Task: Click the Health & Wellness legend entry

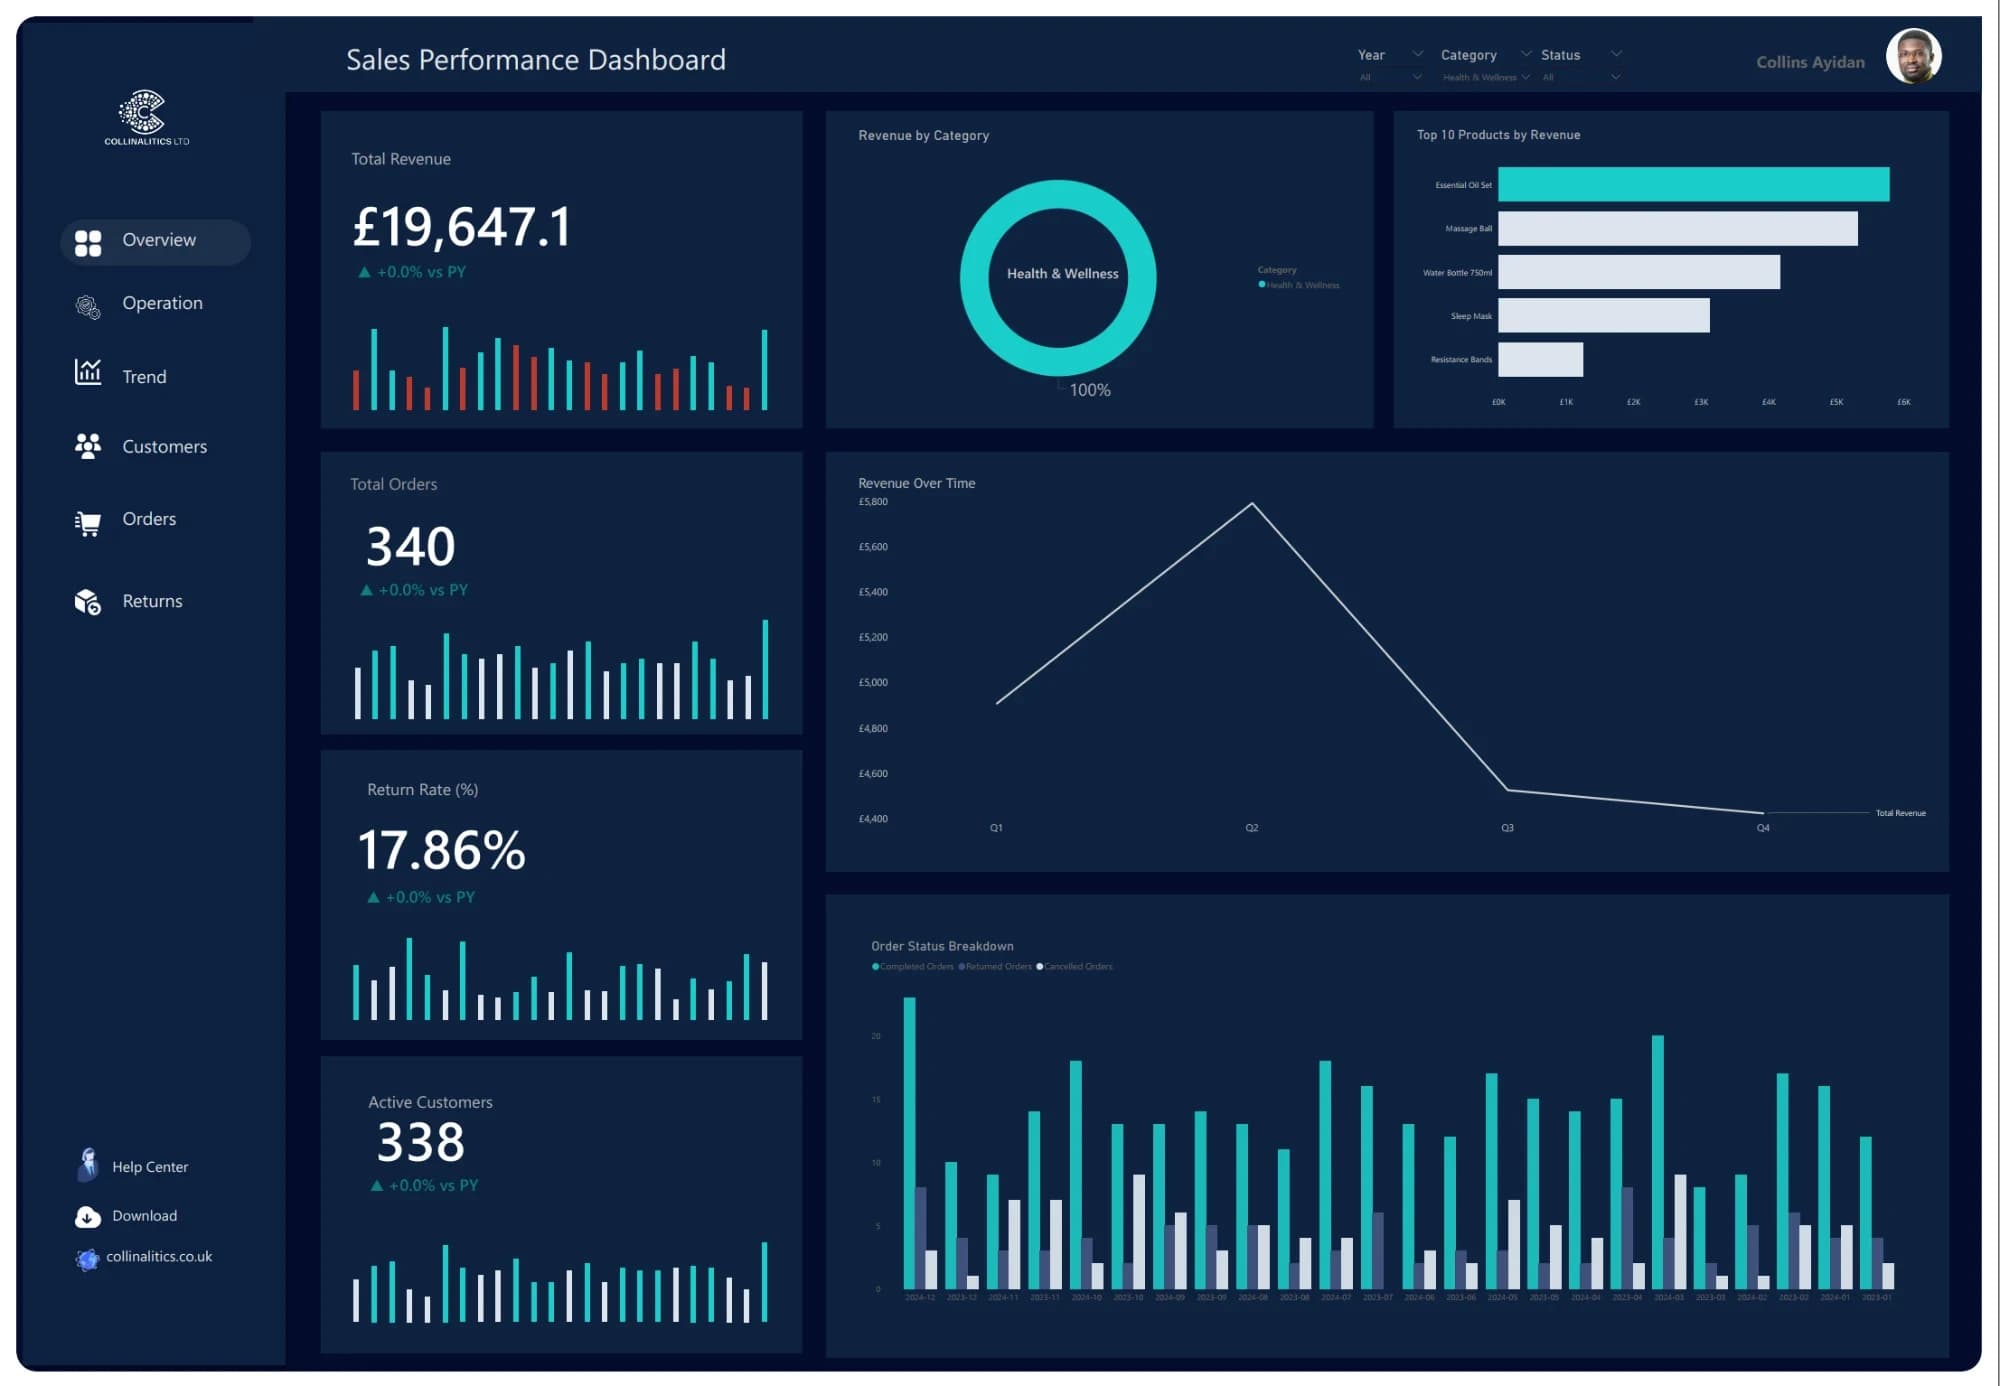Action: point(1299,285)
